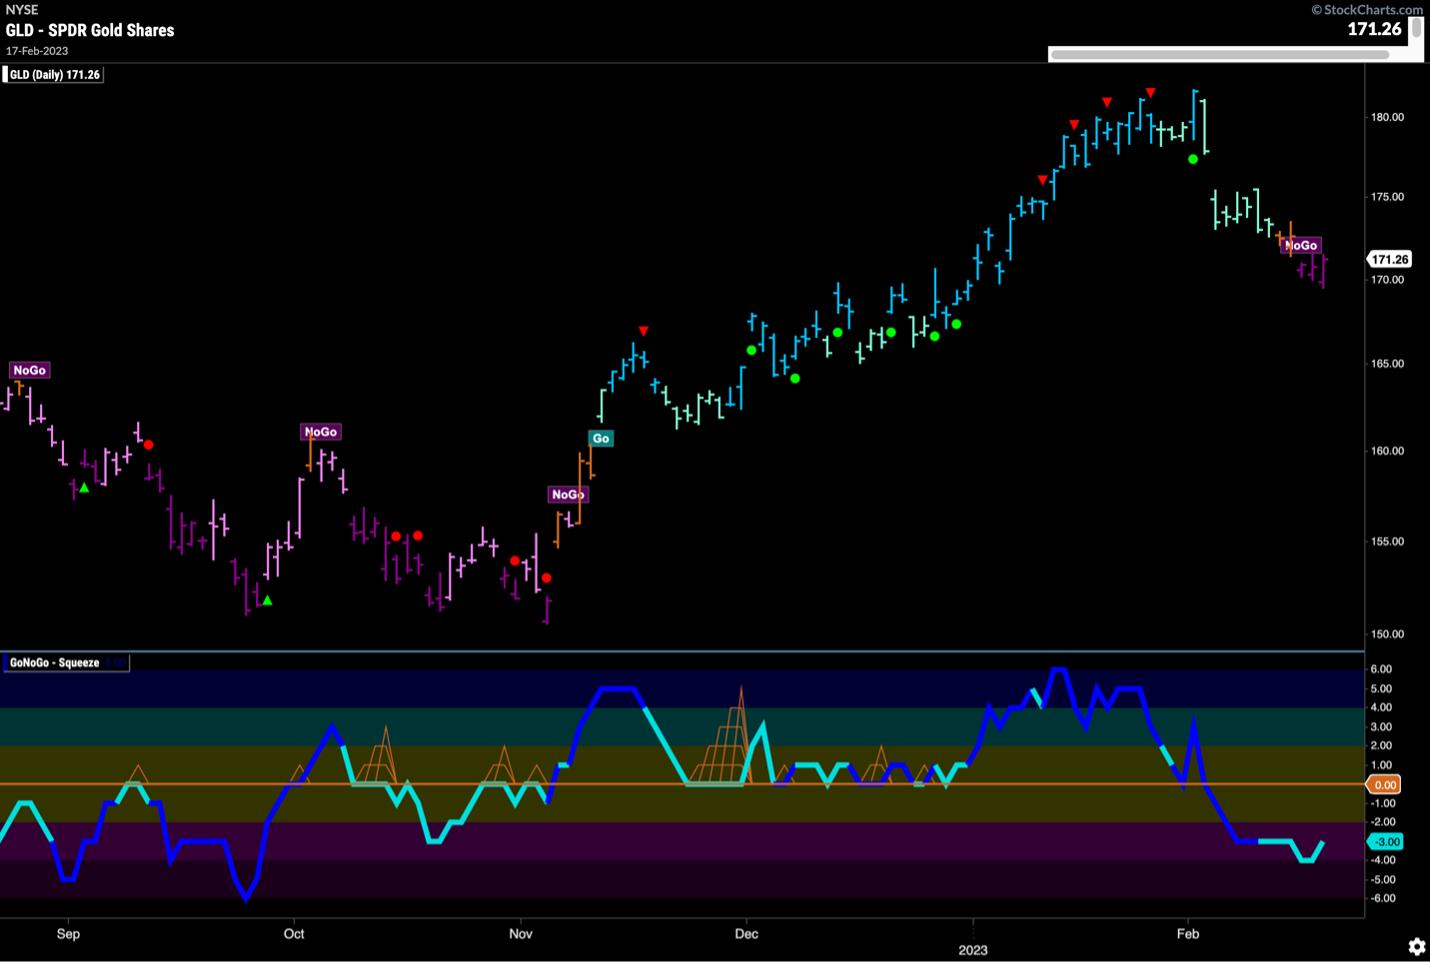The image size is (1430, 965).
Task: Click green triangle at late September low
Action: coord(267,600)
